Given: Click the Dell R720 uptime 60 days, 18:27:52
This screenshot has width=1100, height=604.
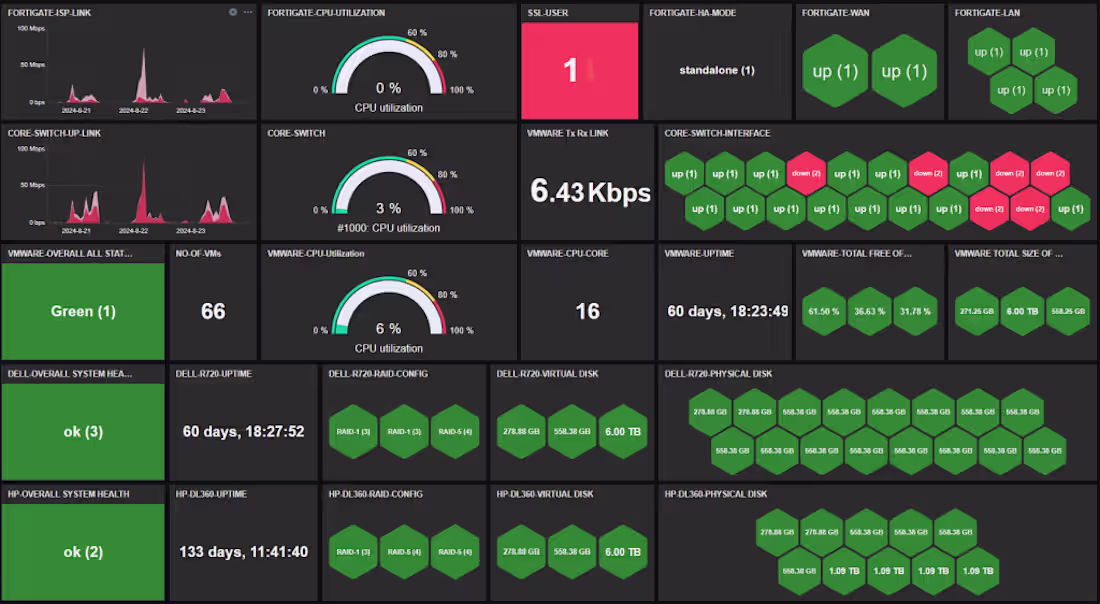Looking at the screenshot, I should point(243,431).
